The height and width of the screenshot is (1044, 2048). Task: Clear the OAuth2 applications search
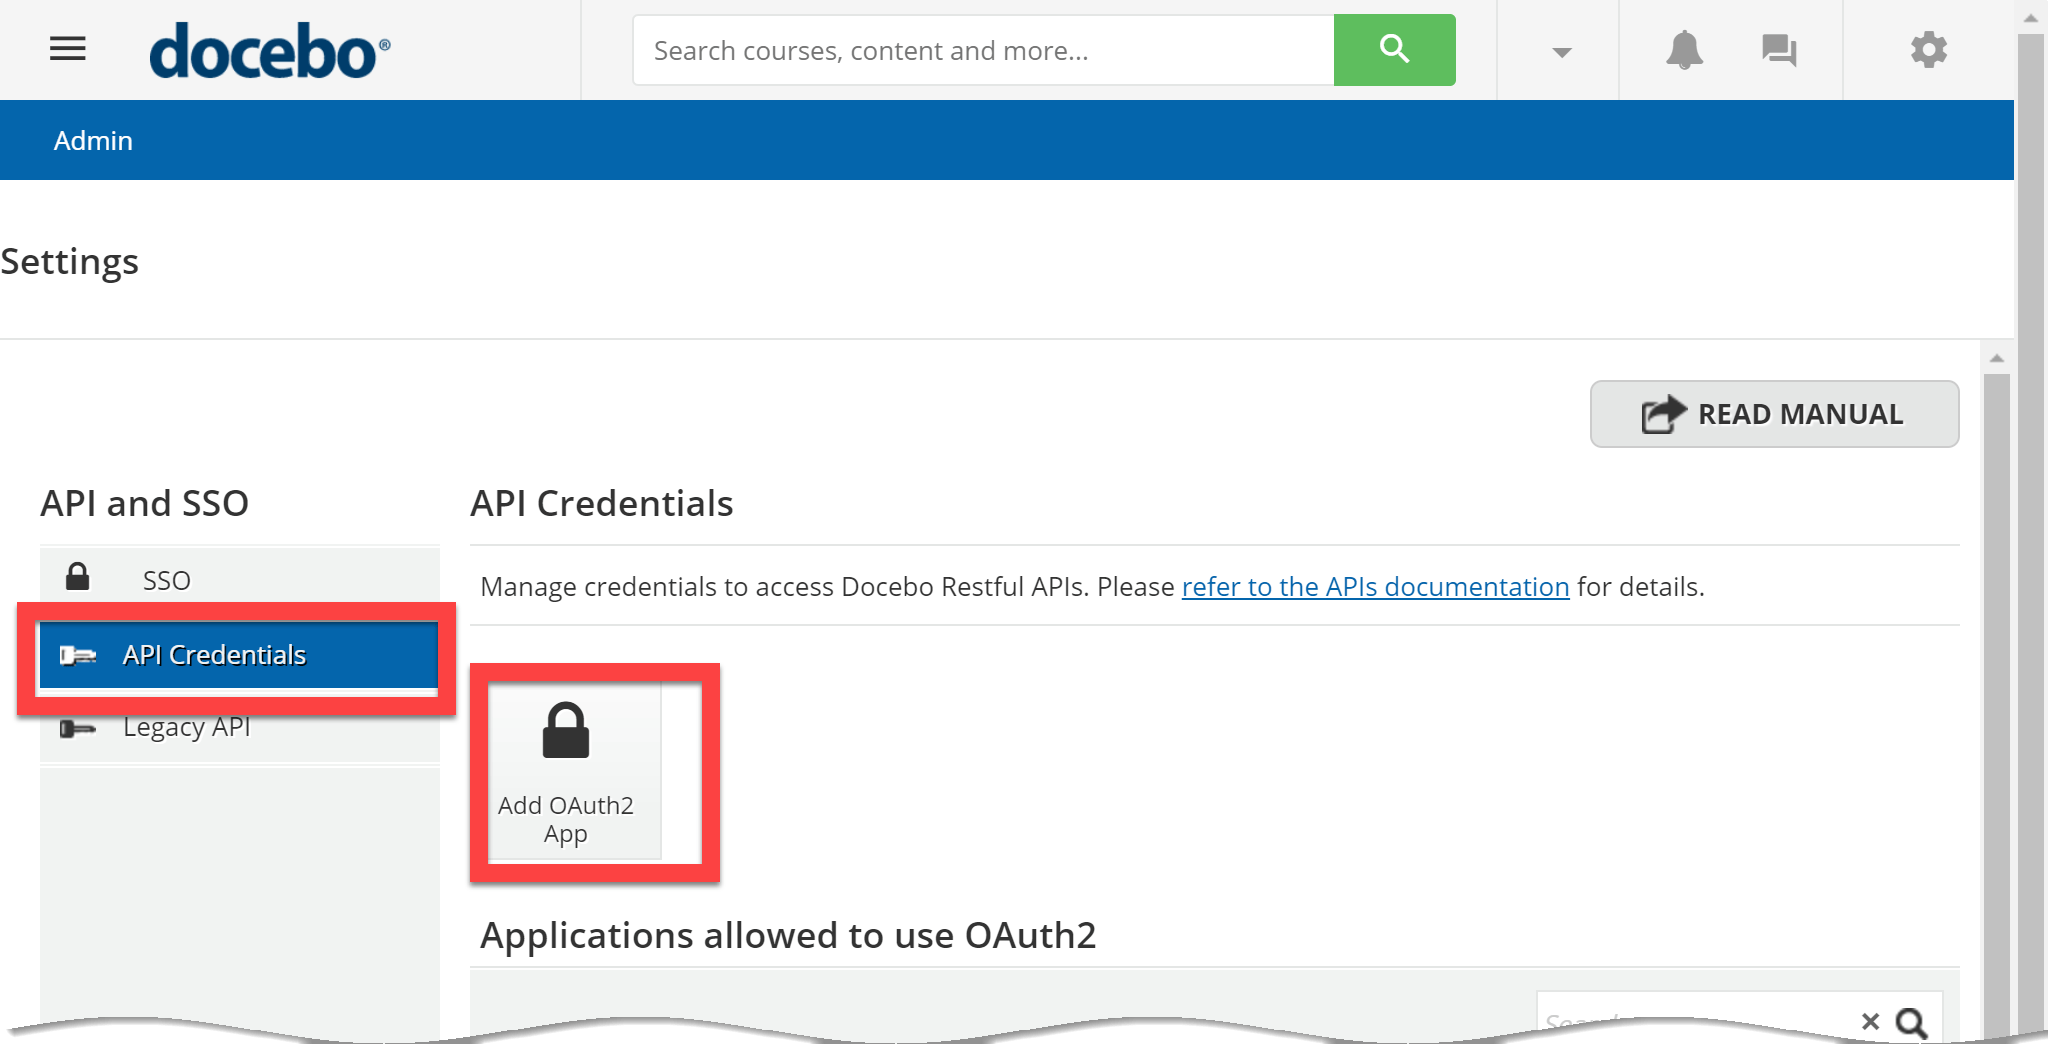[1870, 1021]
